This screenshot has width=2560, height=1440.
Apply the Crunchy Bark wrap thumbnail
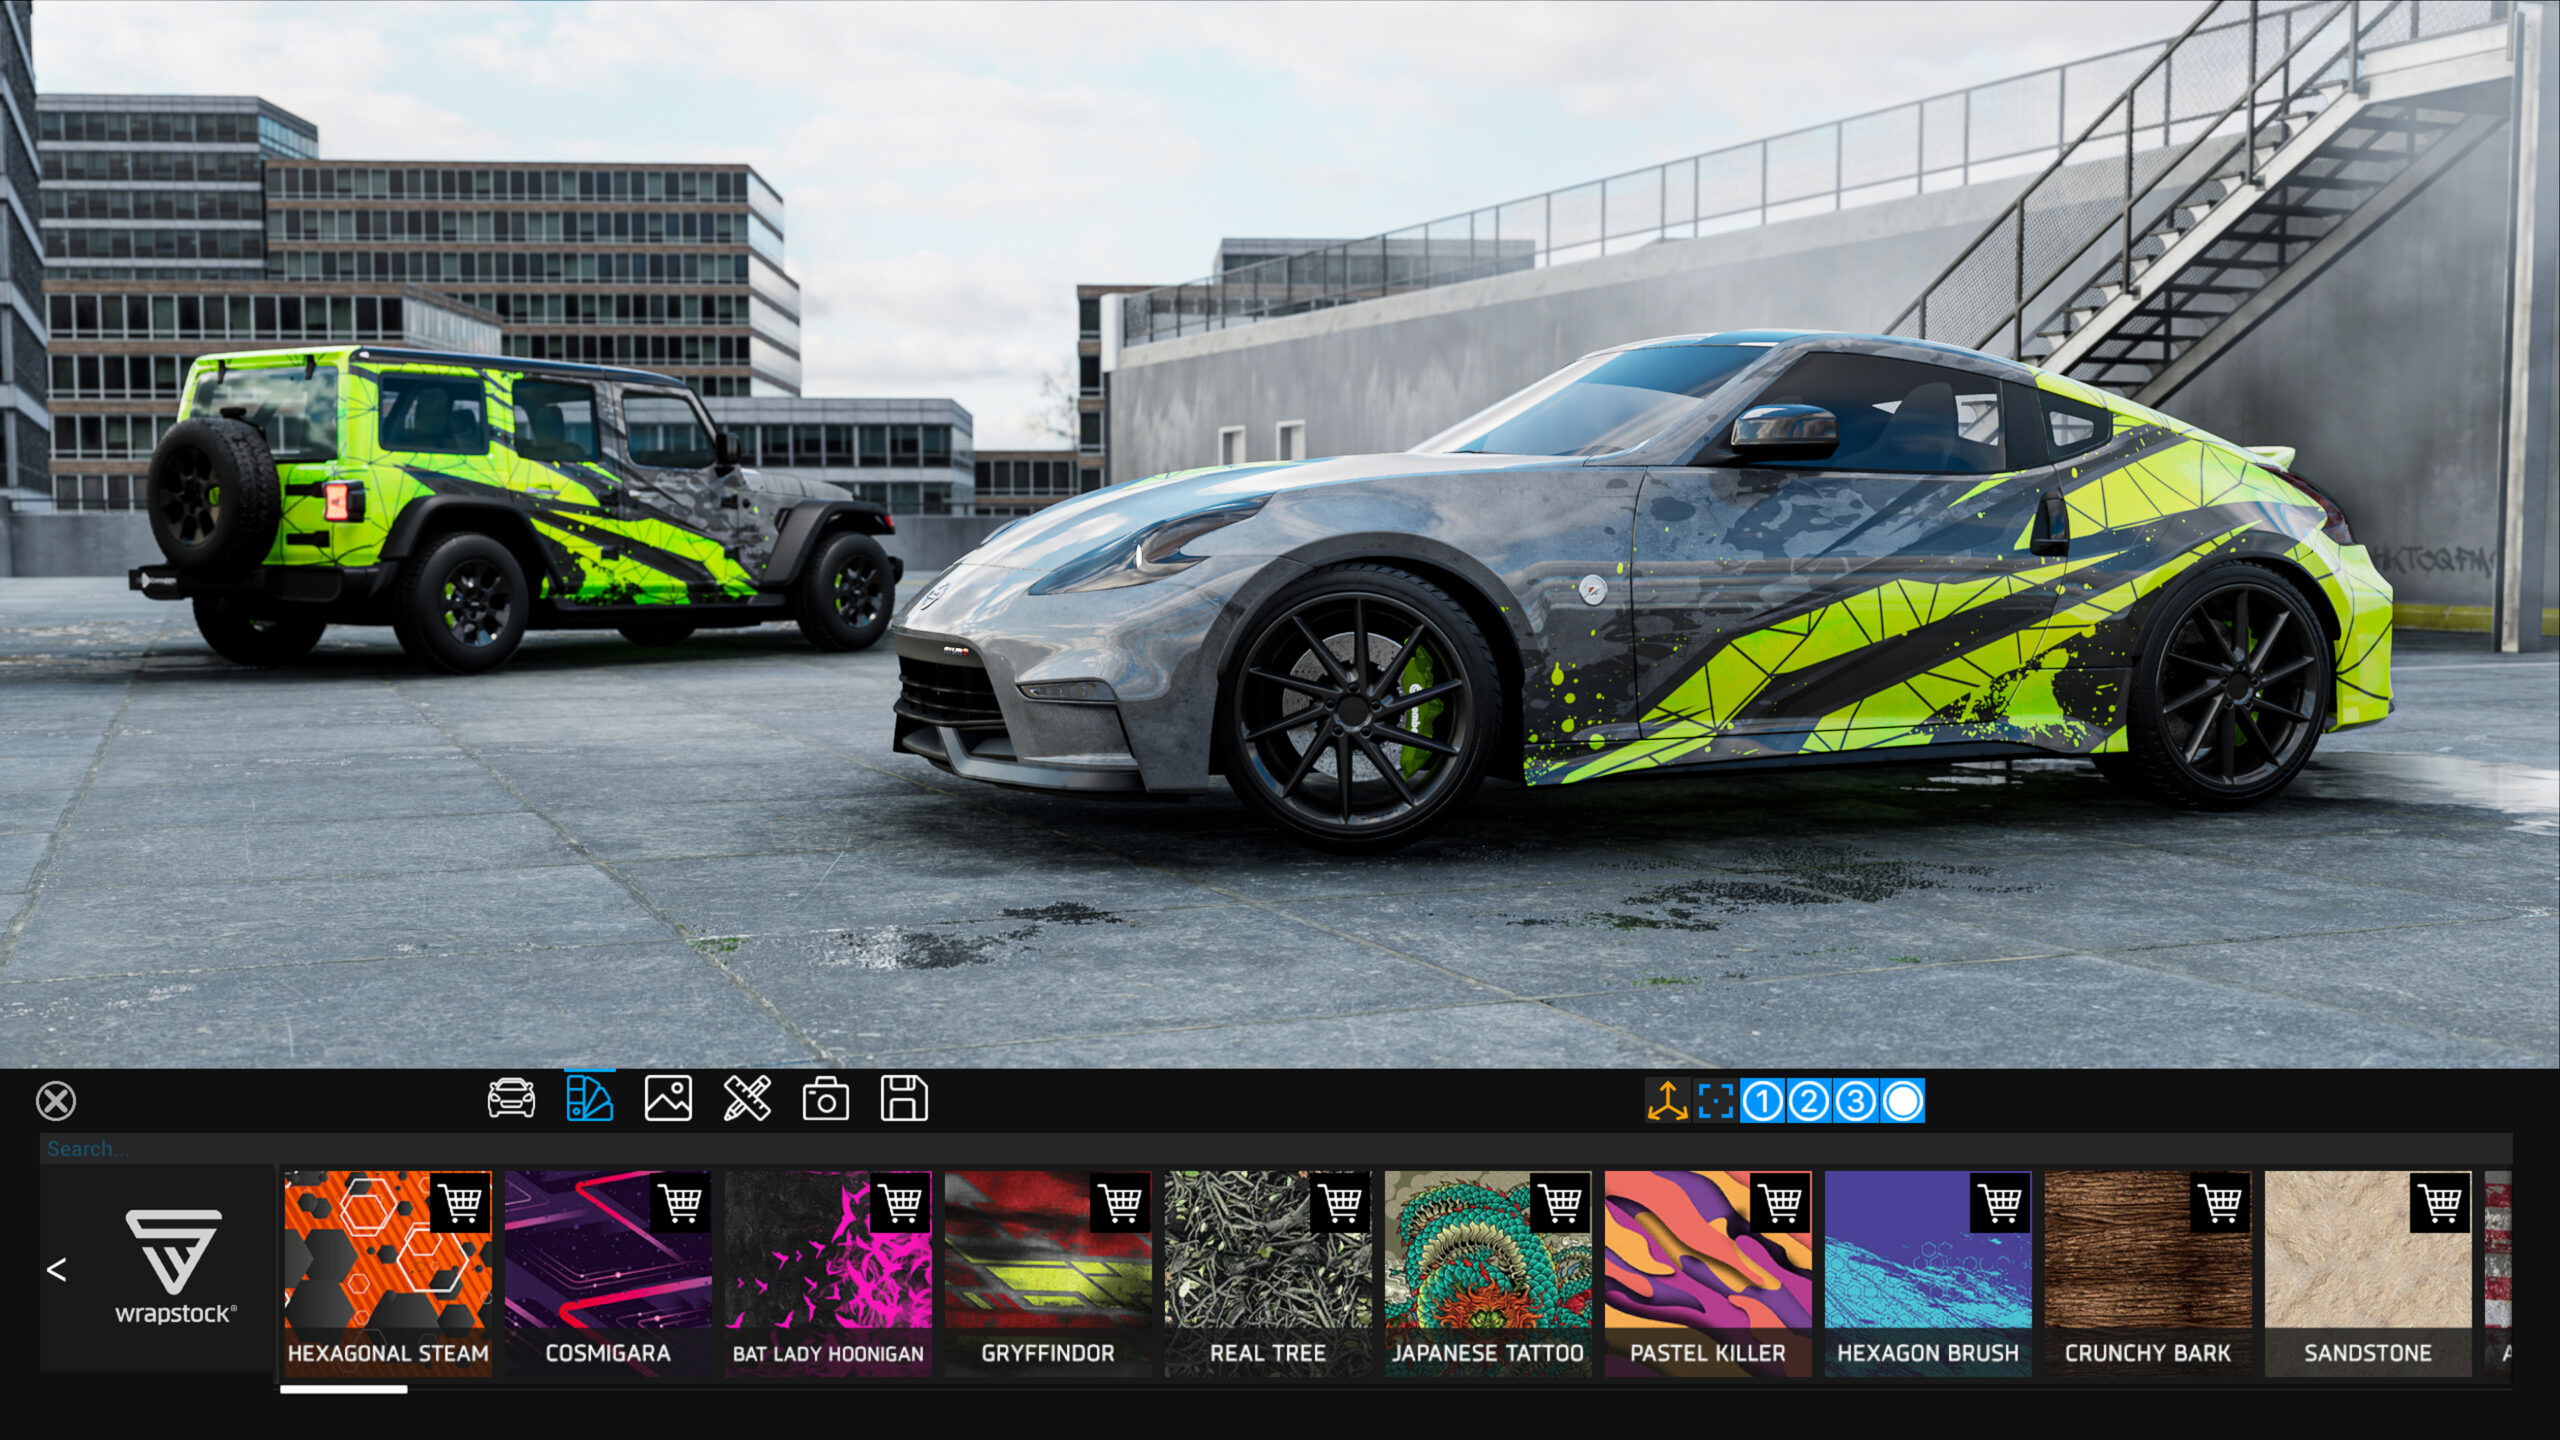point(2148,1274)
